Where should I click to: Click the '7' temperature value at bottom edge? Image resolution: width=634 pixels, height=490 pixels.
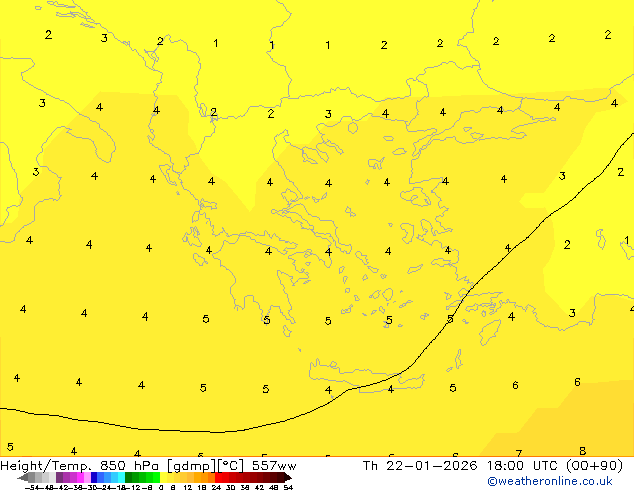[x=519, y=453]
